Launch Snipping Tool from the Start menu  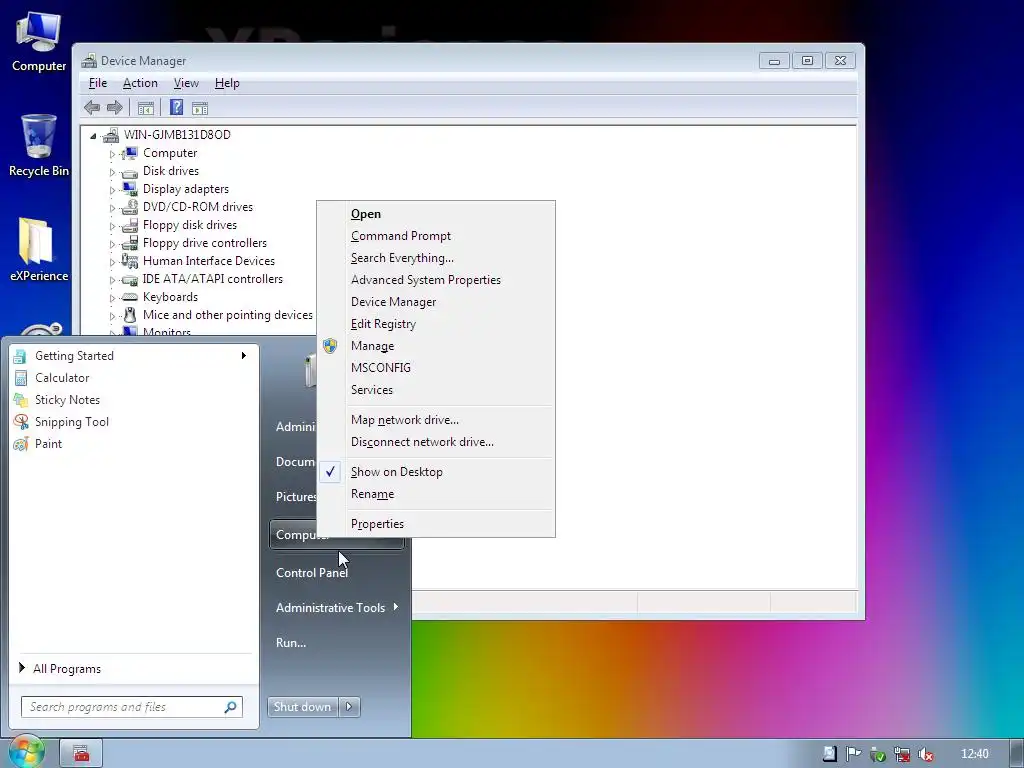[x=71, y=422]
